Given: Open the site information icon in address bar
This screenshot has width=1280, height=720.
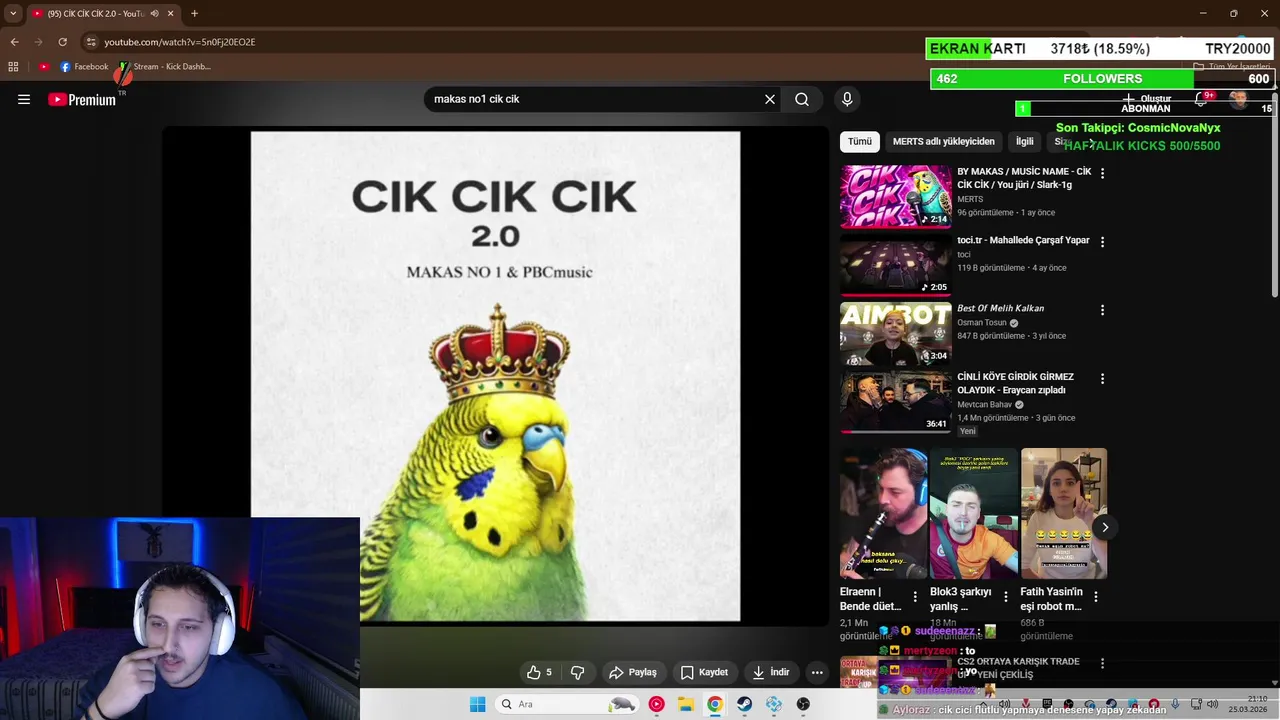Looking at the screenshot, I should coord(90,42).
